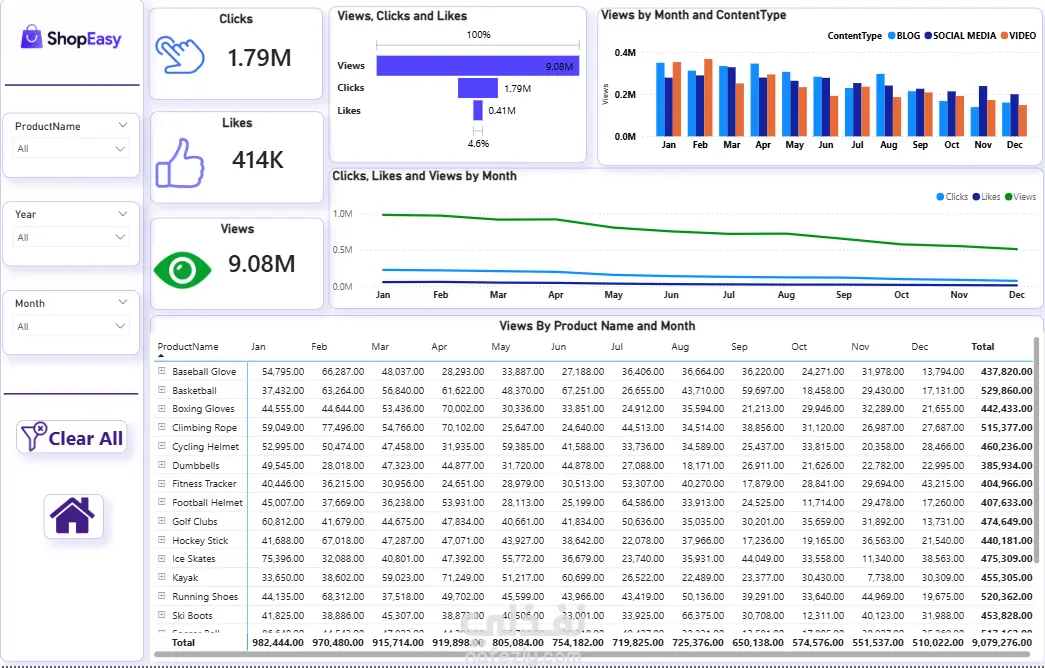The height and width of the screenshot is (668, 1045).
Task: Click the Home house icon
Action: click(x=73, y=516)
